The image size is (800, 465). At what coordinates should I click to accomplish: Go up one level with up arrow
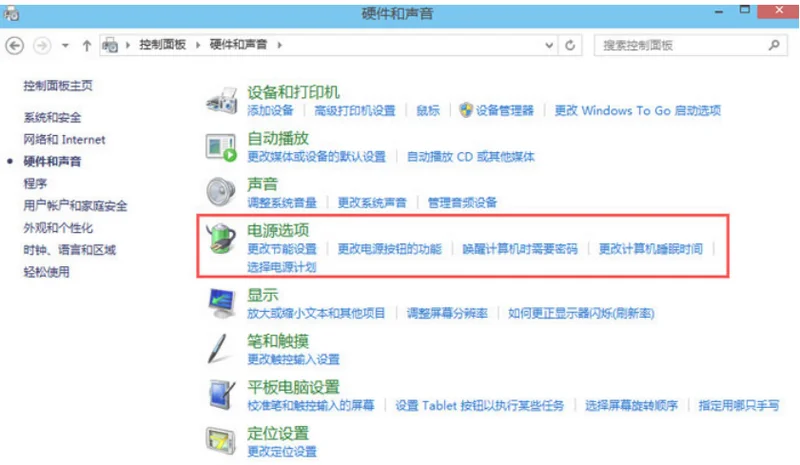coord(87,45)
